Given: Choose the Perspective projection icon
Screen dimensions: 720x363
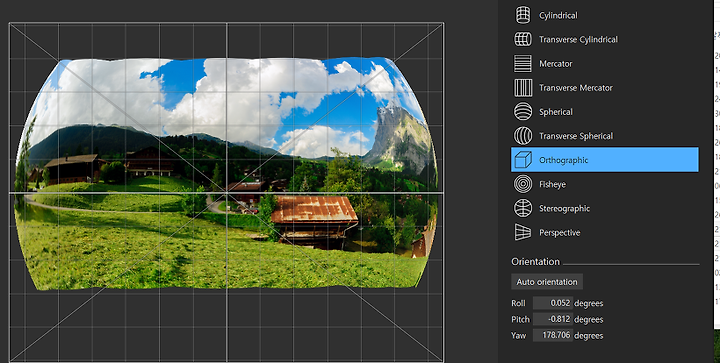Looking at the screenshot, I should coord(523,232).
